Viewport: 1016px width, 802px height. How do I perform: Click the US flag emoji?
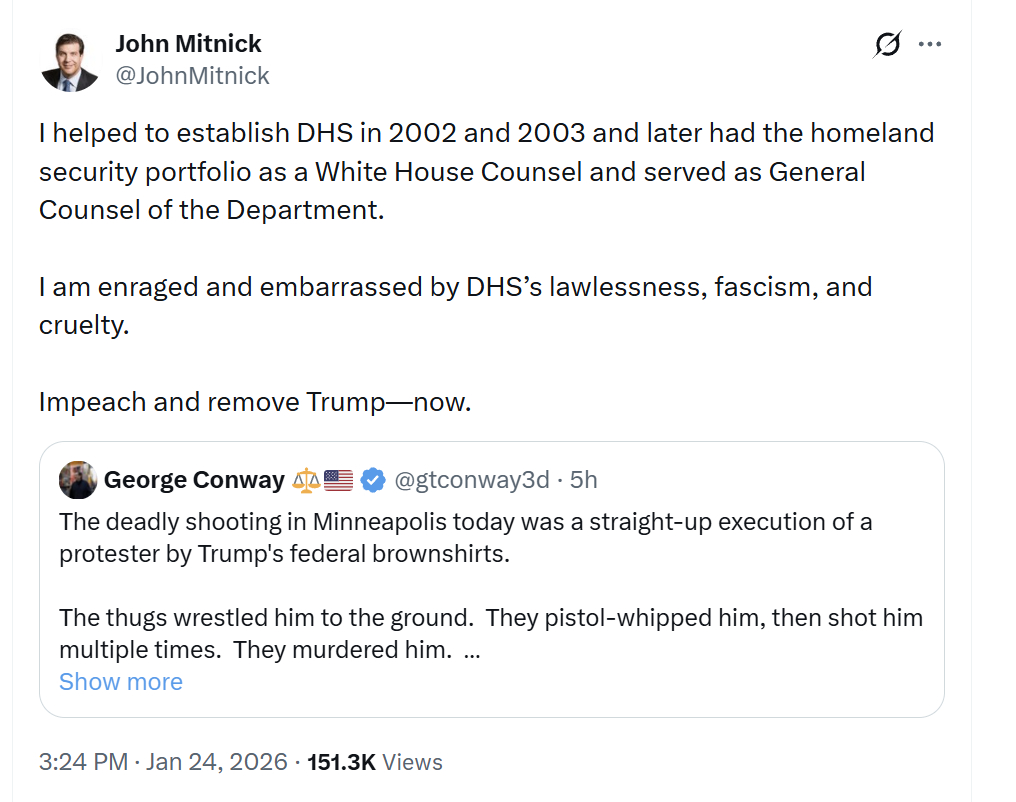pyautogui.click(x=339, y=481)
